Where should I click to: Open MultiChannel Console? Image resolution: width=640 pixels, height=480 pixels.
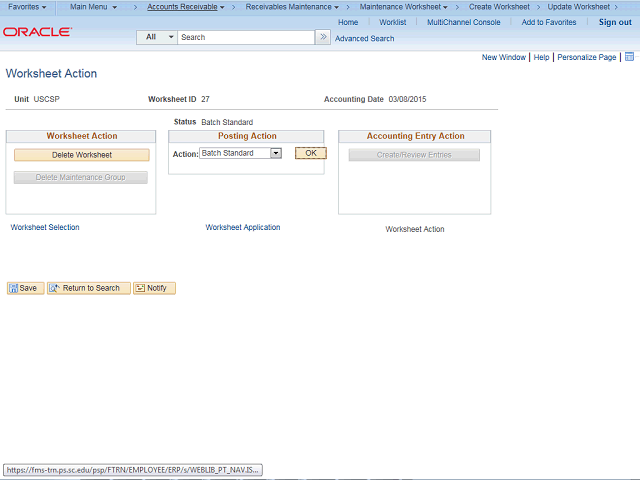[x=463, y=22]
